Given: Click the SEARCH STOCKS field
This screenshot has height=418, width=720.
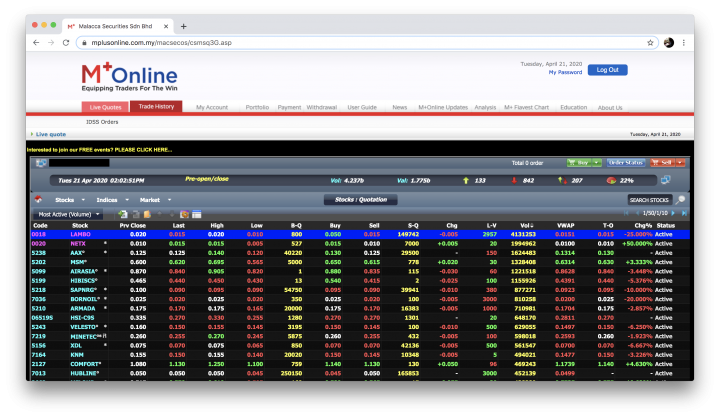Looking at the screenshot, I should click(x=649, y=200).
